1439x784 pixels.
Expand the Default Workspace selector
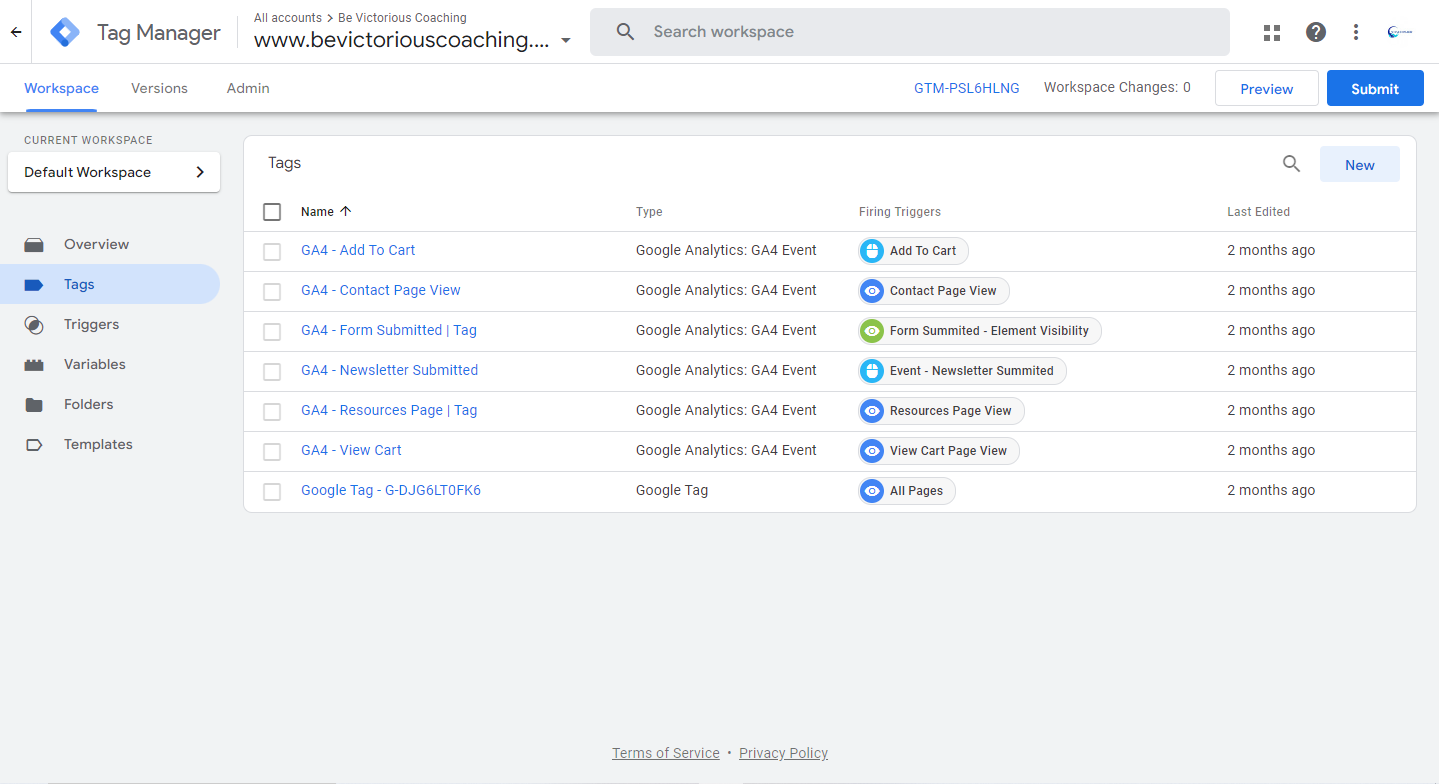point(114,172)
